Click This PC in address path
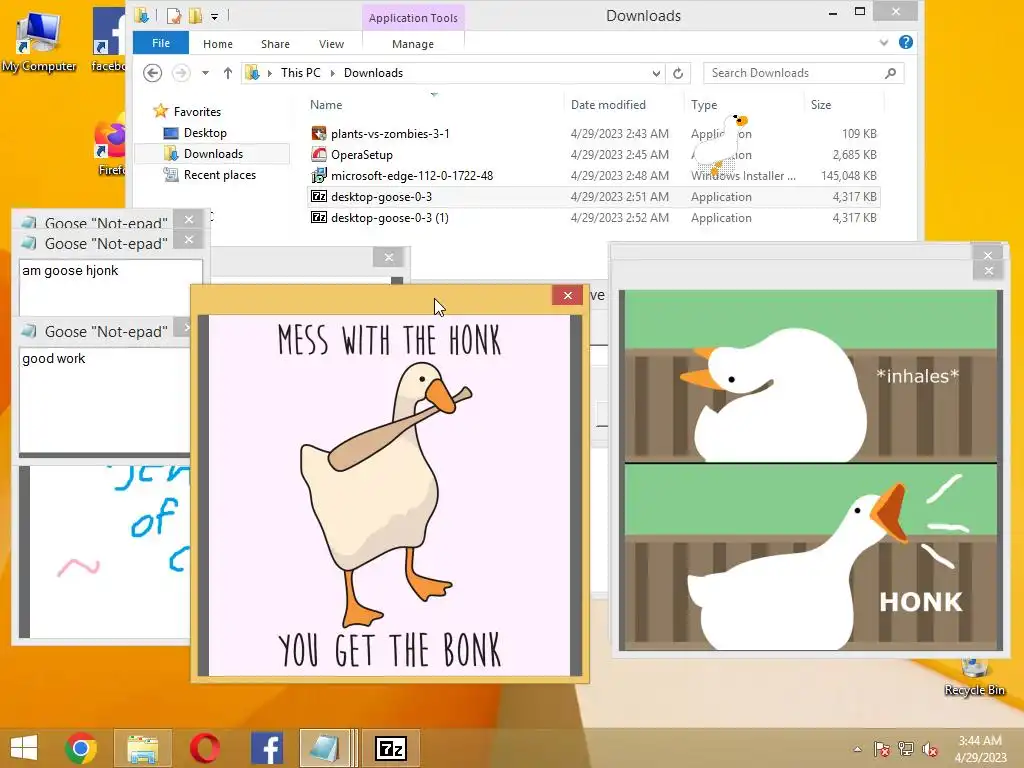 (300, 73)
